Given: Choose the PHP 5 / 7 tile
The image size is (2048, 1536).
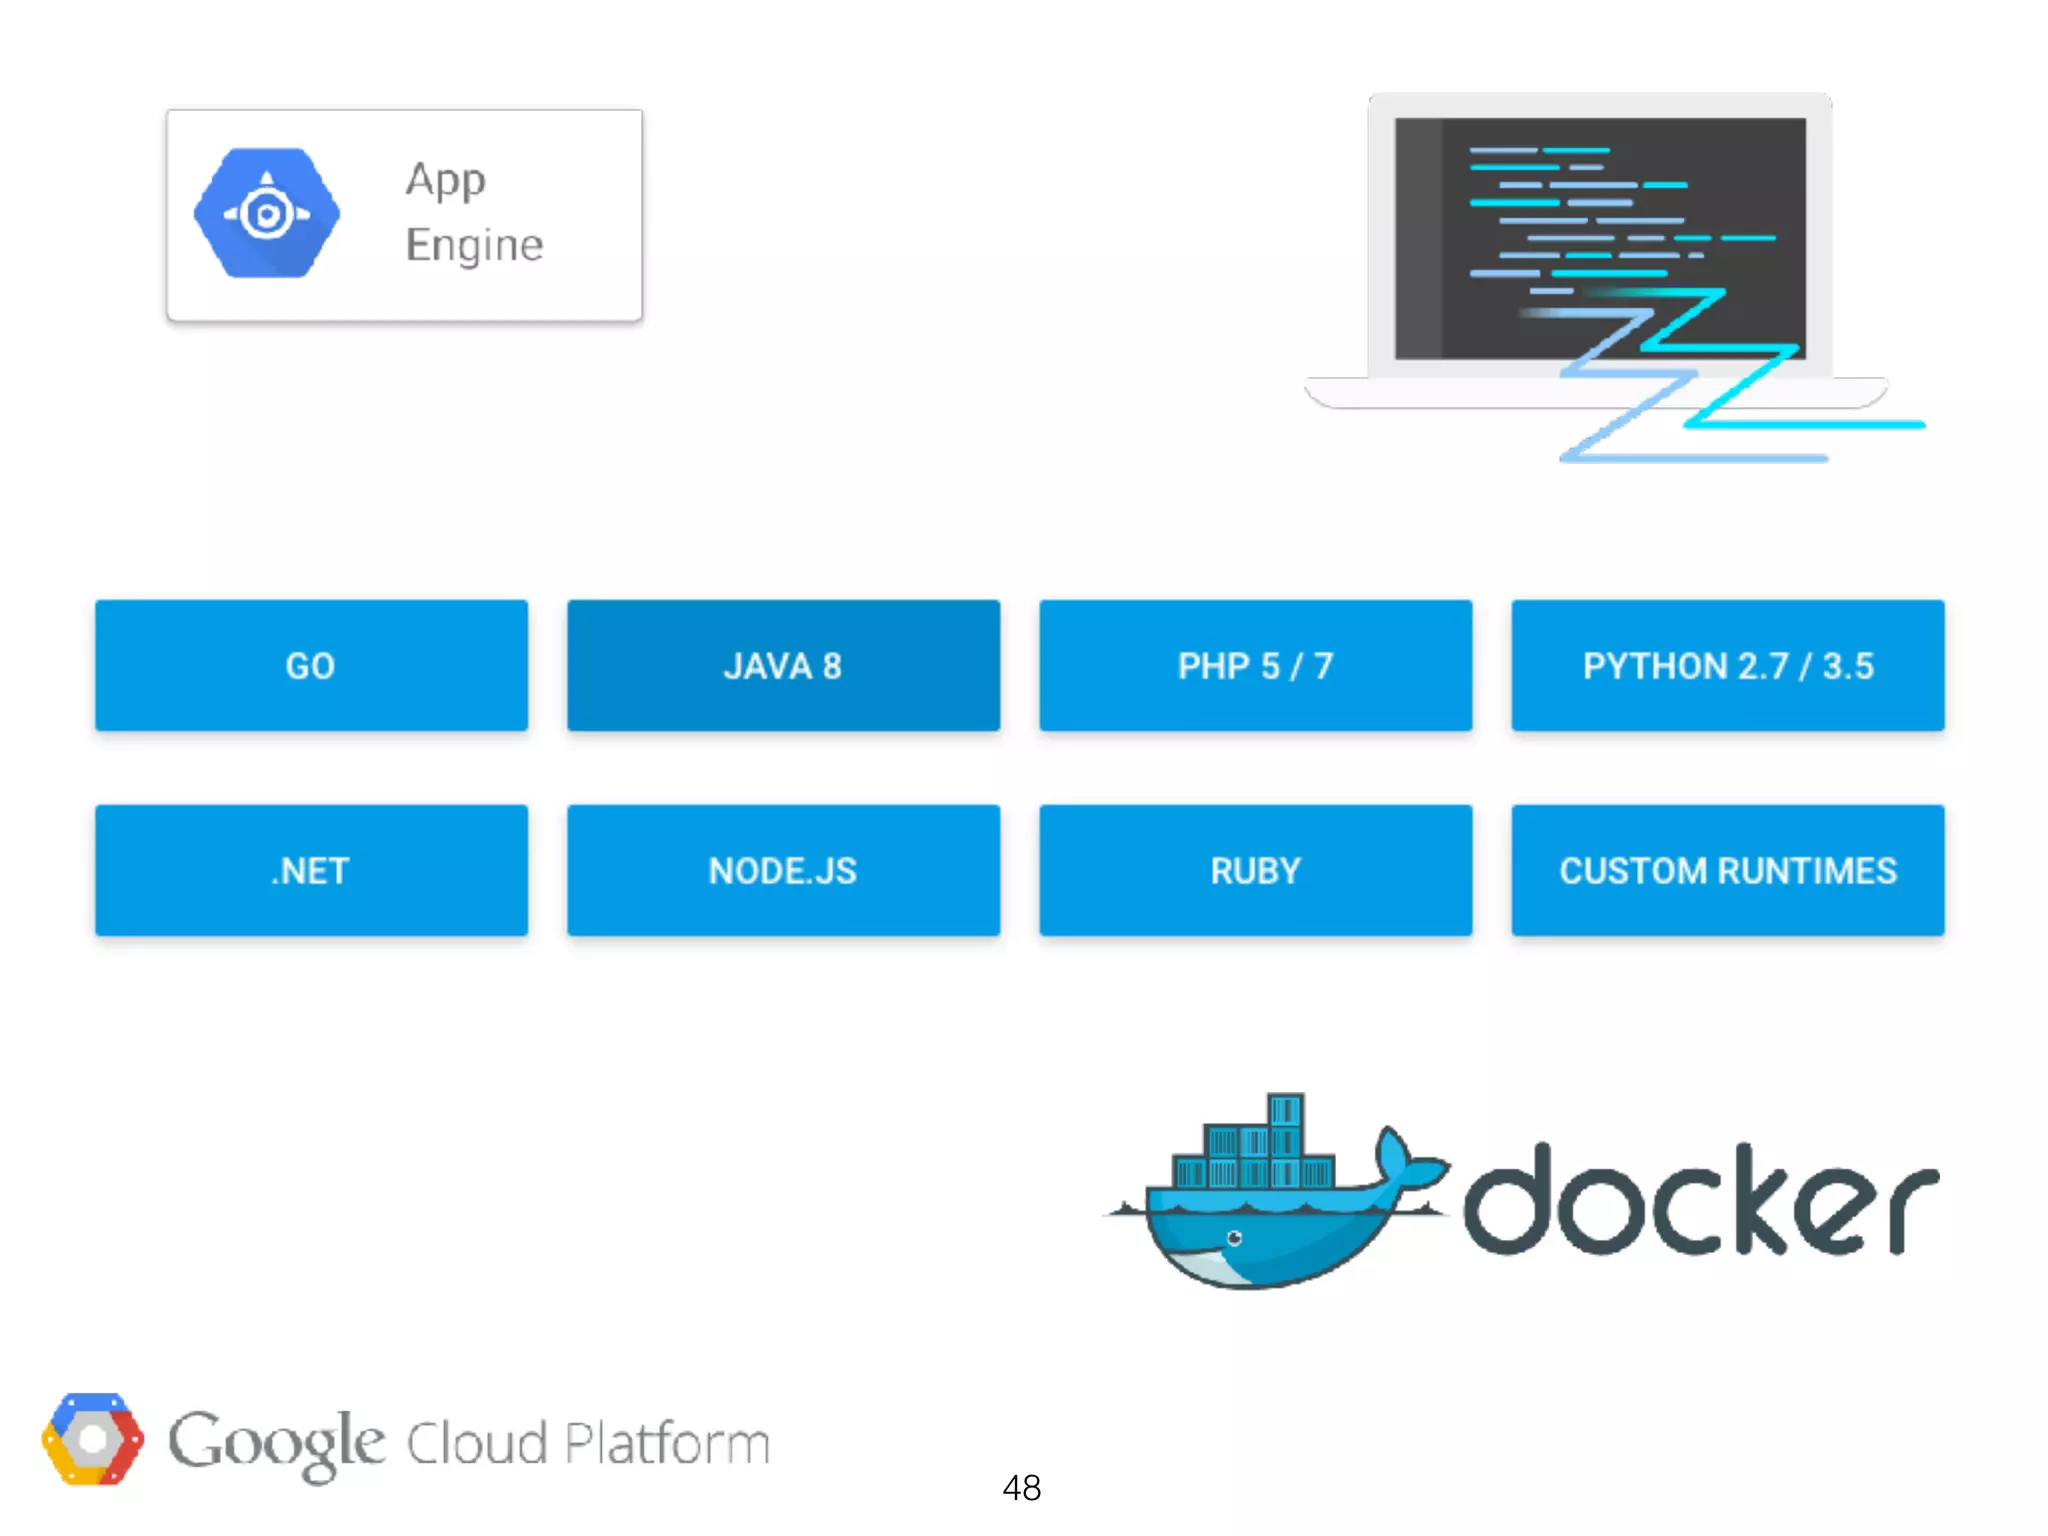Looking at the screenshot, I should coord(1255,666).
